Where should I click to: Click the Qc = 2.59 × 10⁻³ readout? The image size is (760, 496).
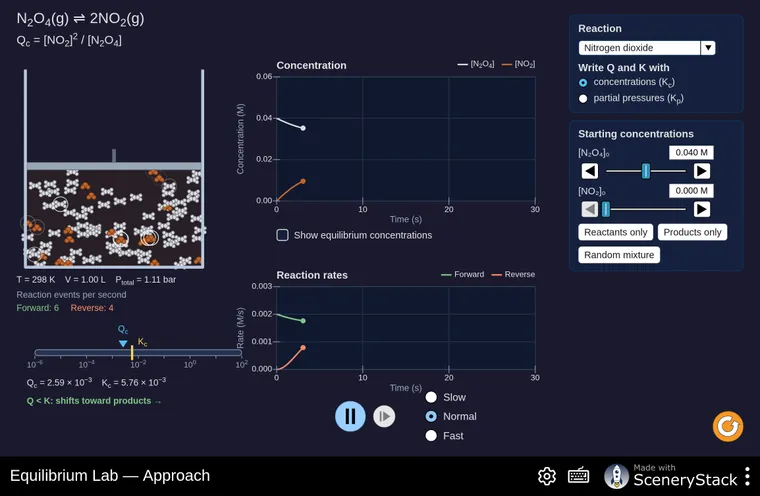59,382
